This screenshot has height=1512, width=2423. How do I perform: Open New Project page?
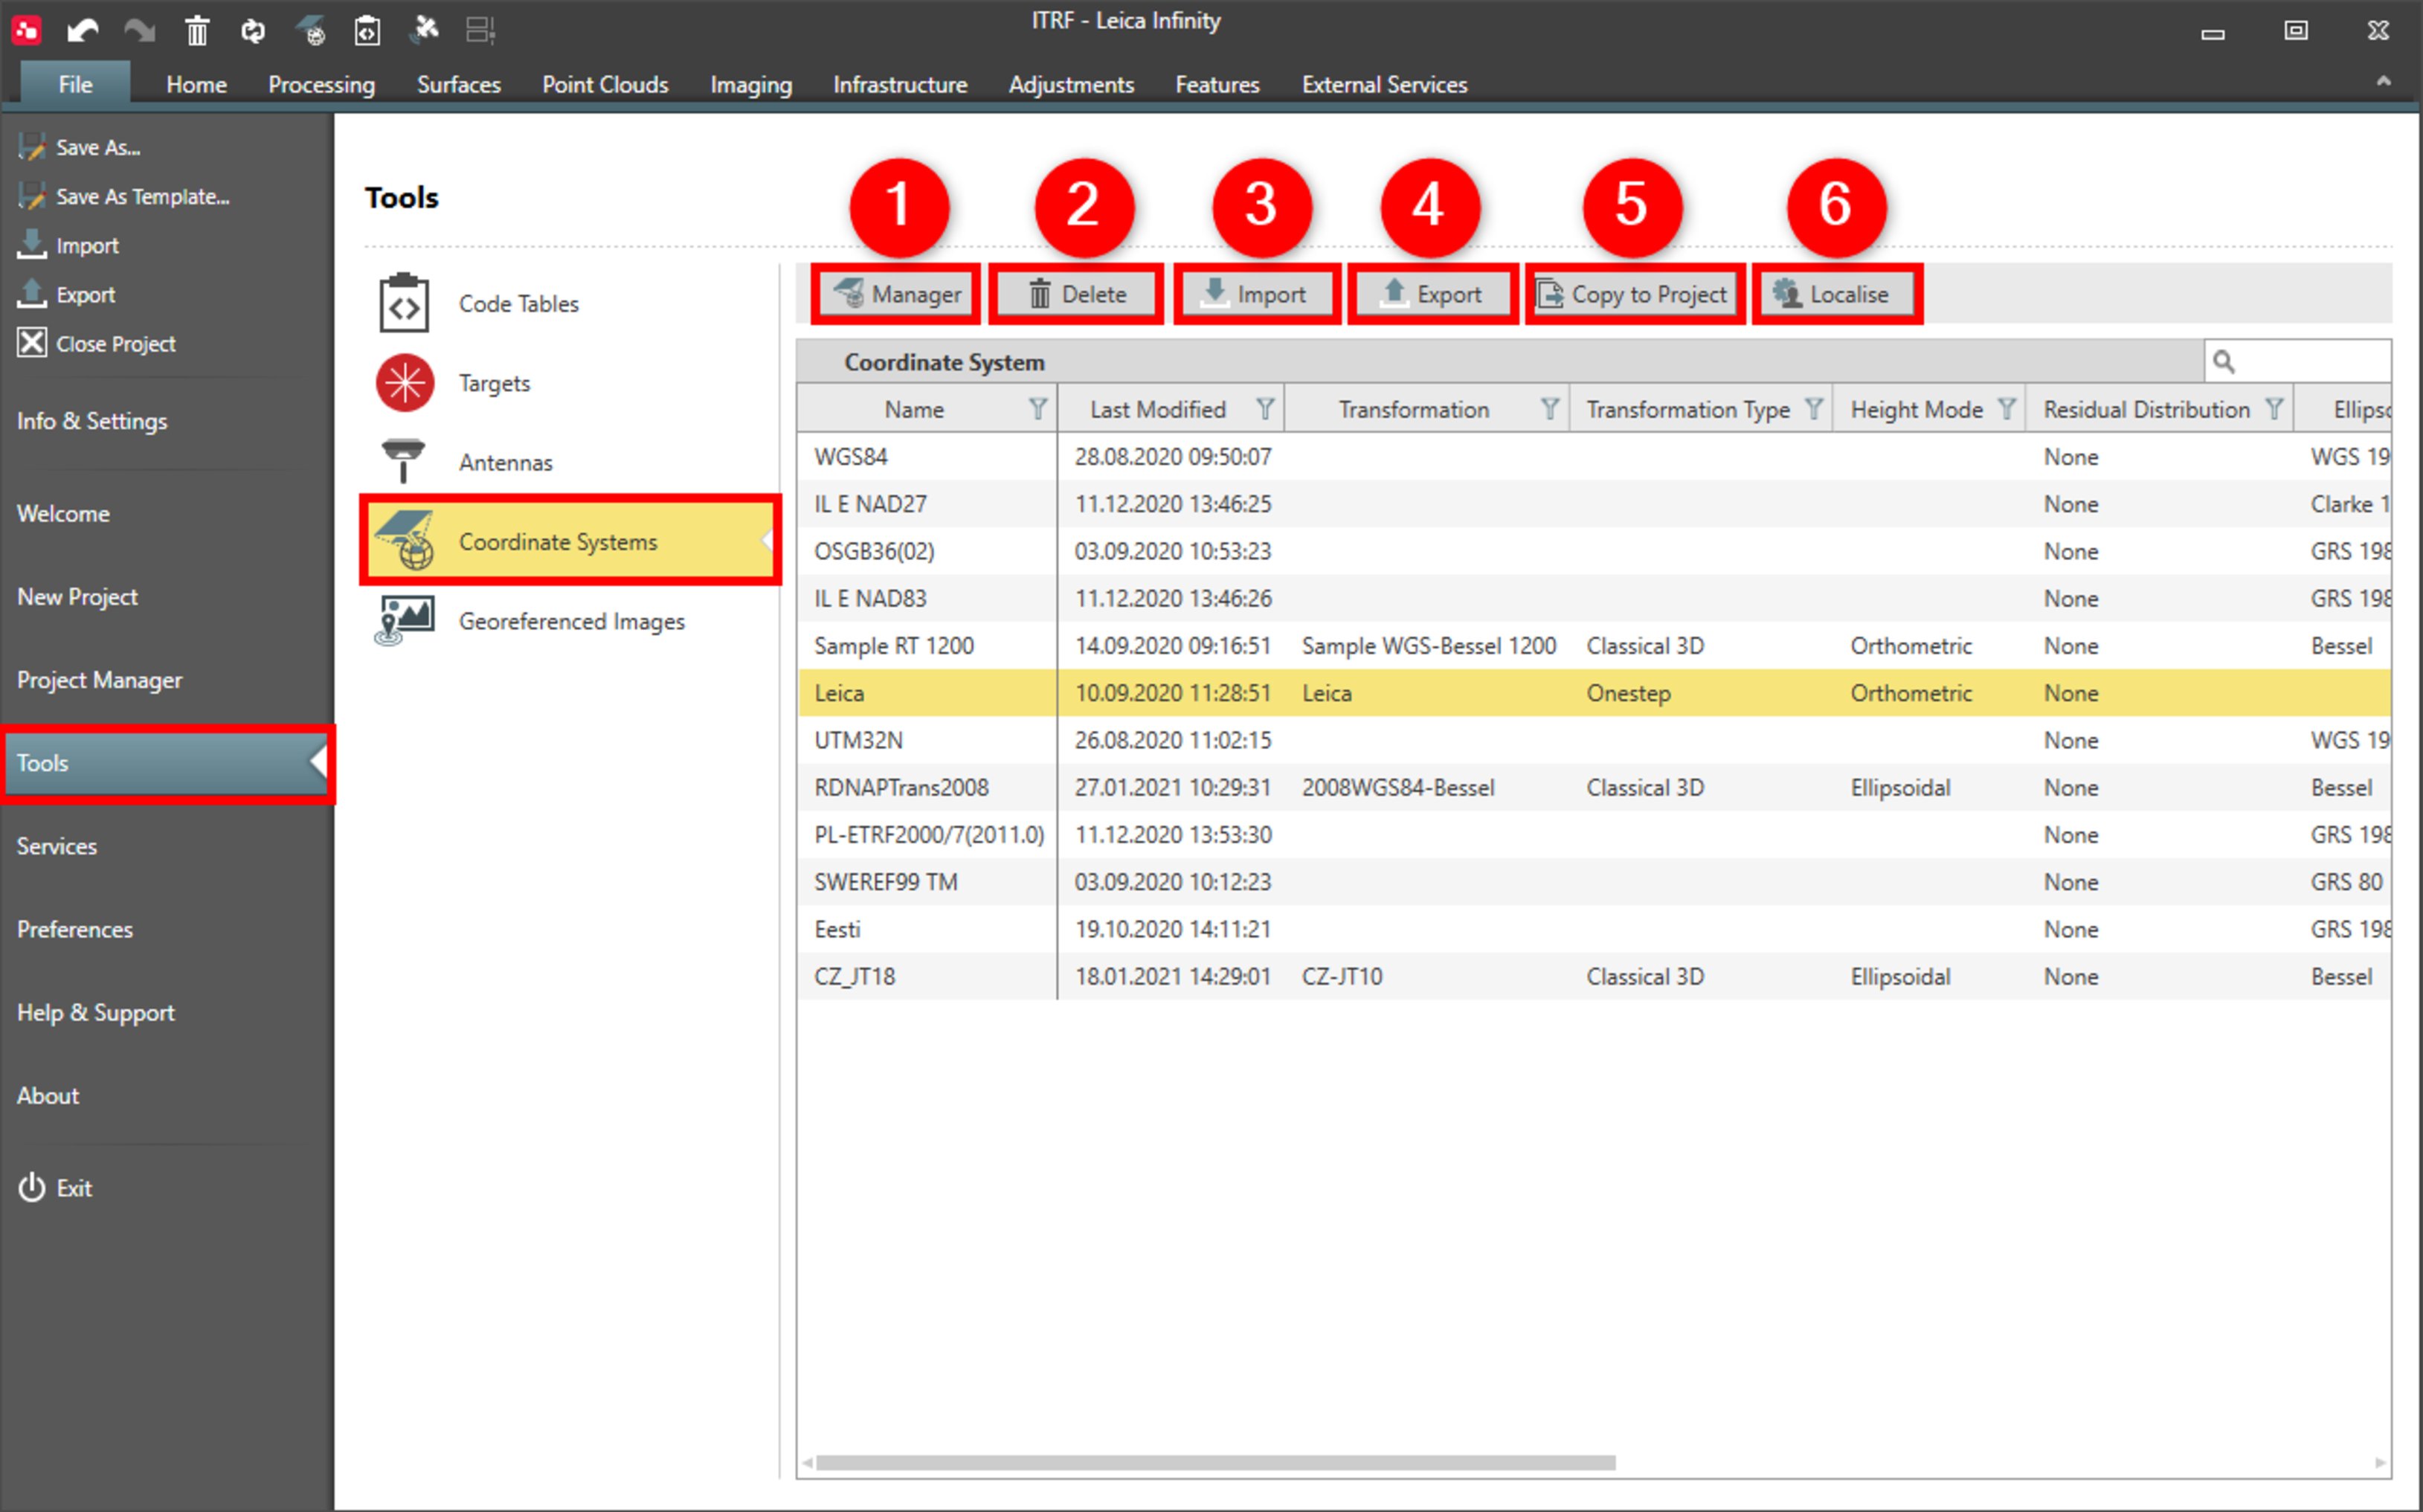pos(77,596)
